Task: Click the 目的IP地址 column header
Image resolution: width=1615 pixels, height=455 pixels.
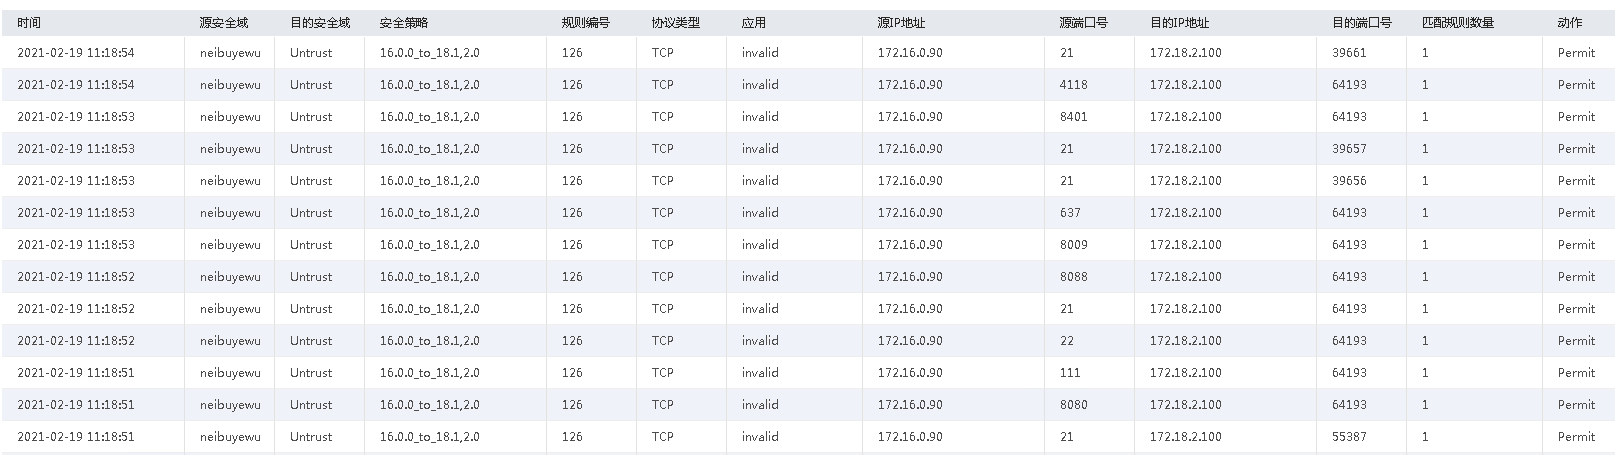Action: point(1179,22)
